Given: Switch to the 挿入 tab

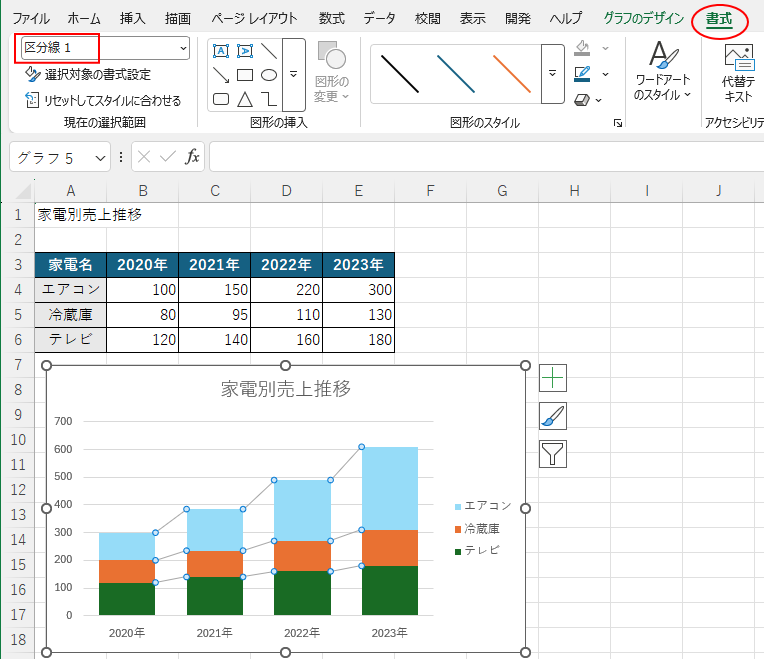Looking at the screenshot, I should (x=133, y=19).
